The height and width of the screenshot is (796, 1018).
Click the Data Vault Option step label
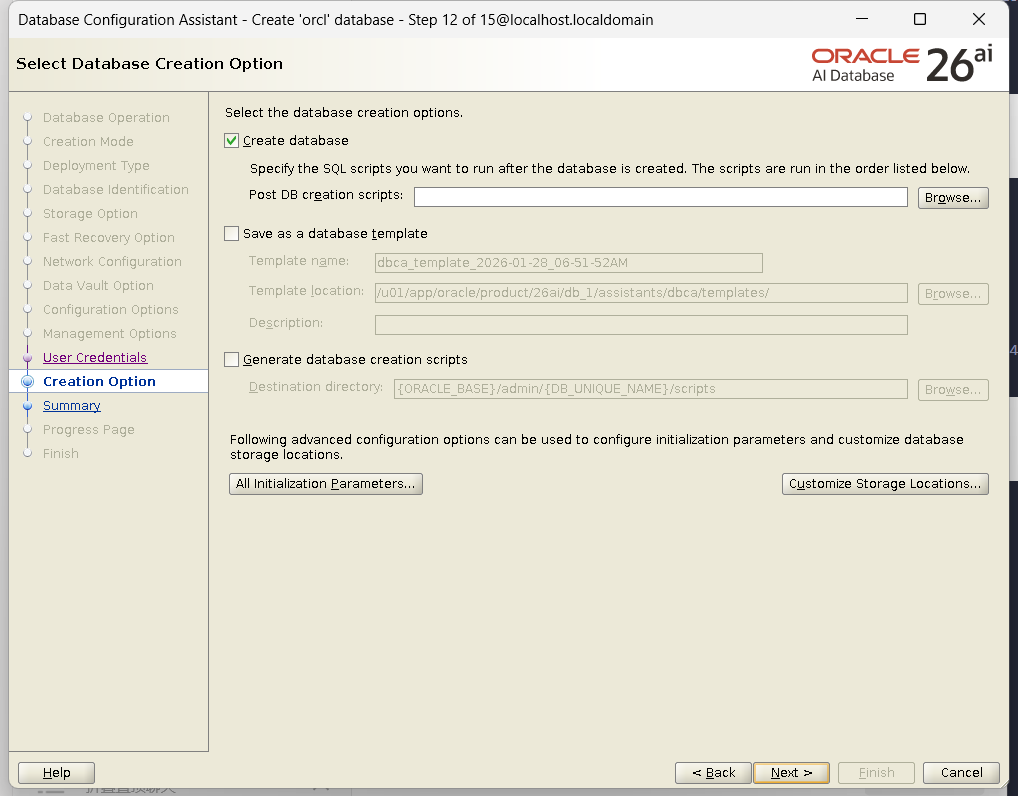point(98,286)
